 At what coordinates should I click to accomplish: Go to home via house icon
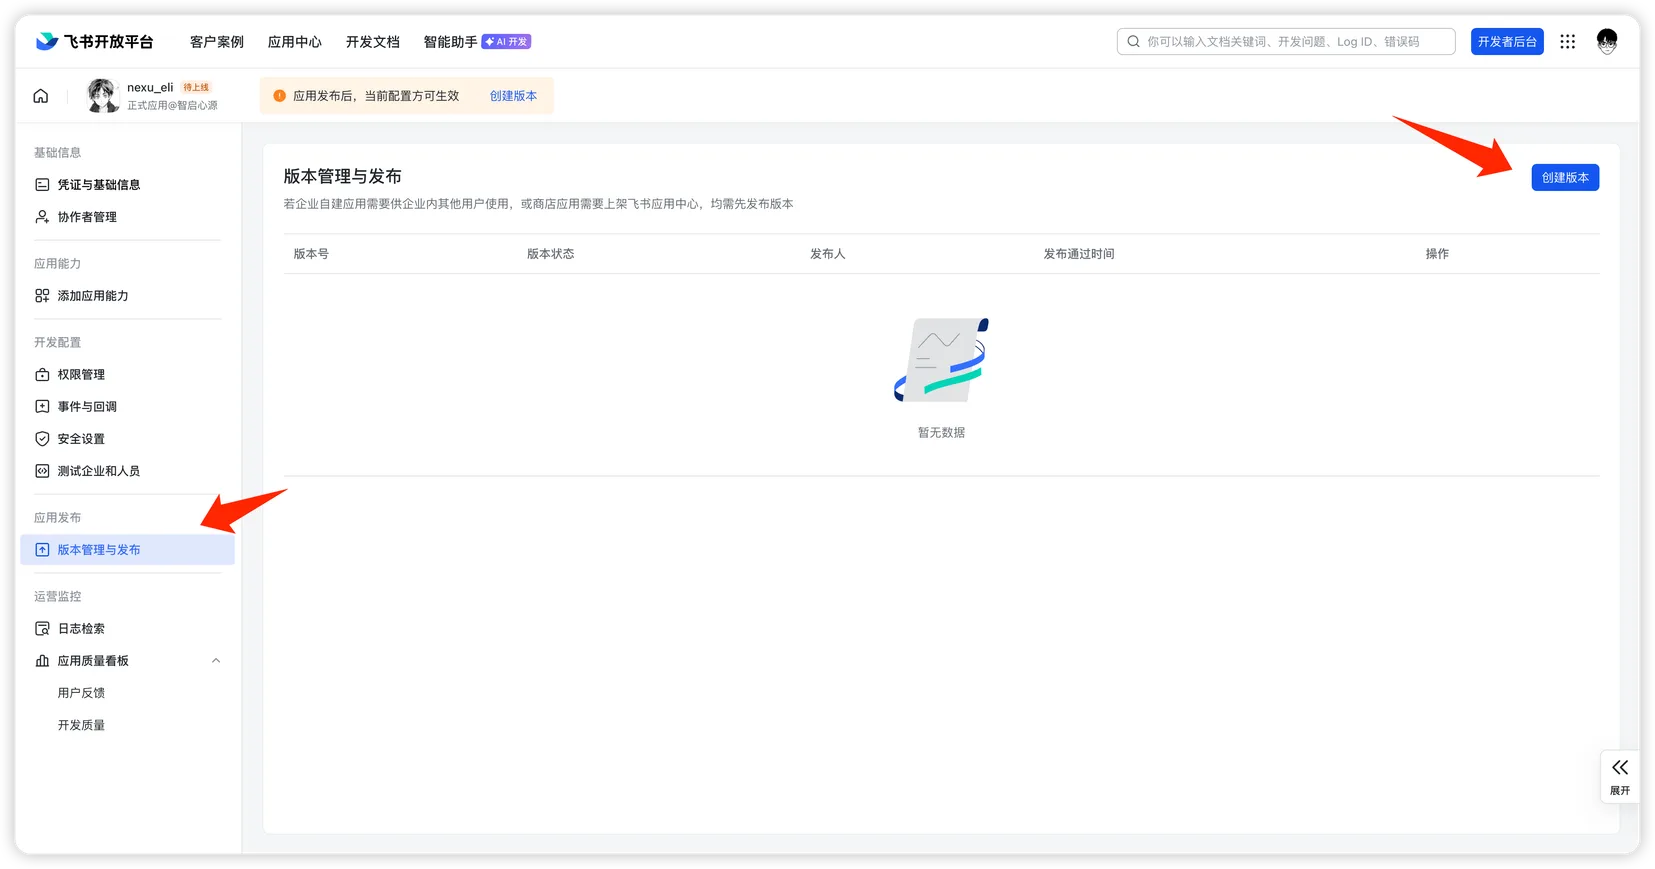point(41,96)
